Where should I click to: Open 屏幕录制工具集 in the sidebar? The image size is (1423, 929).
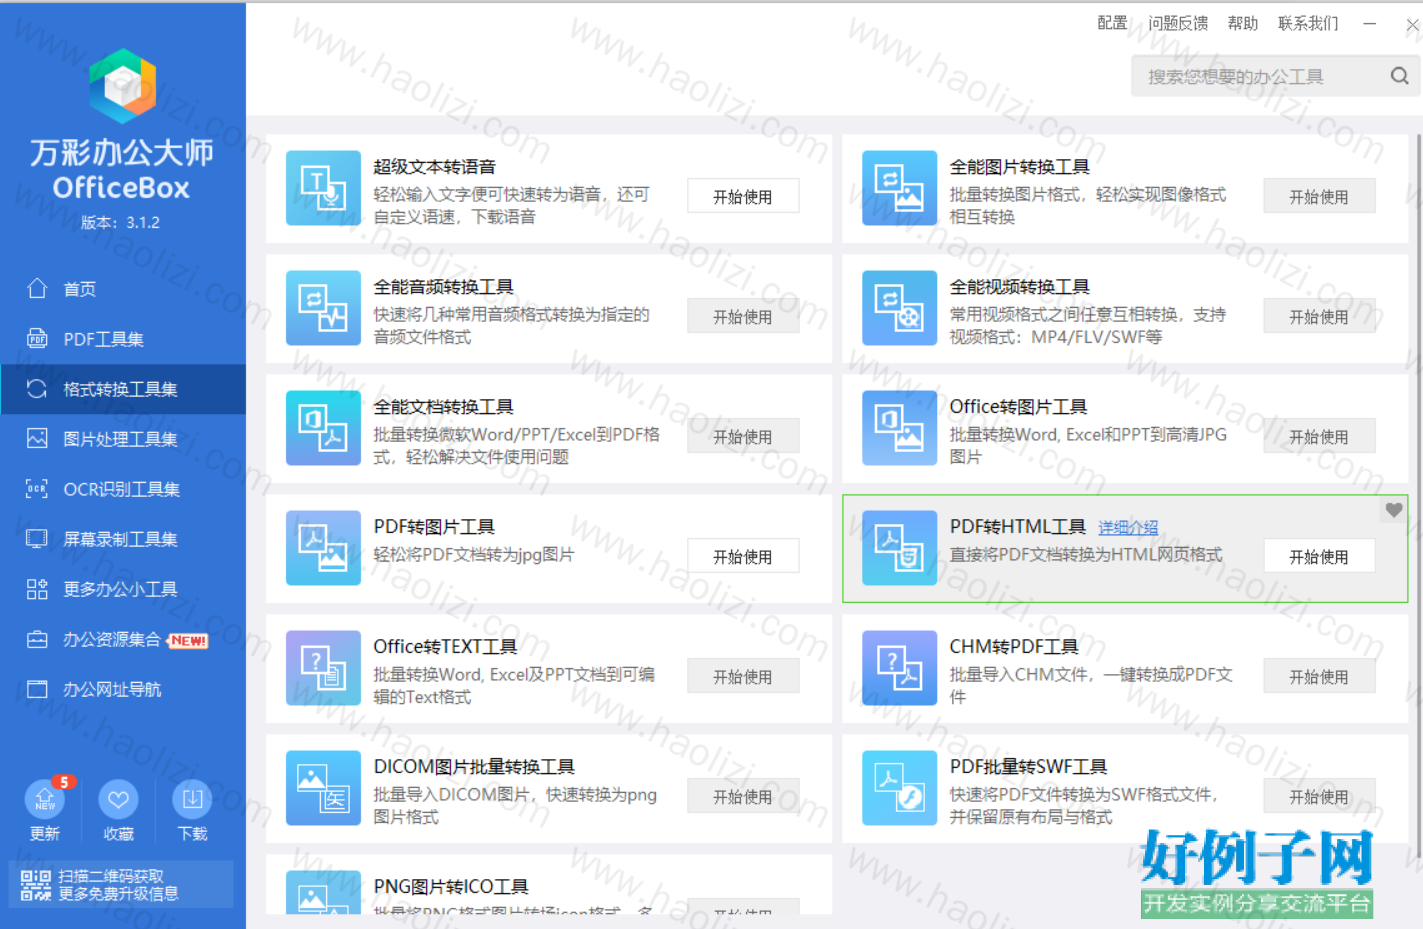123,539
